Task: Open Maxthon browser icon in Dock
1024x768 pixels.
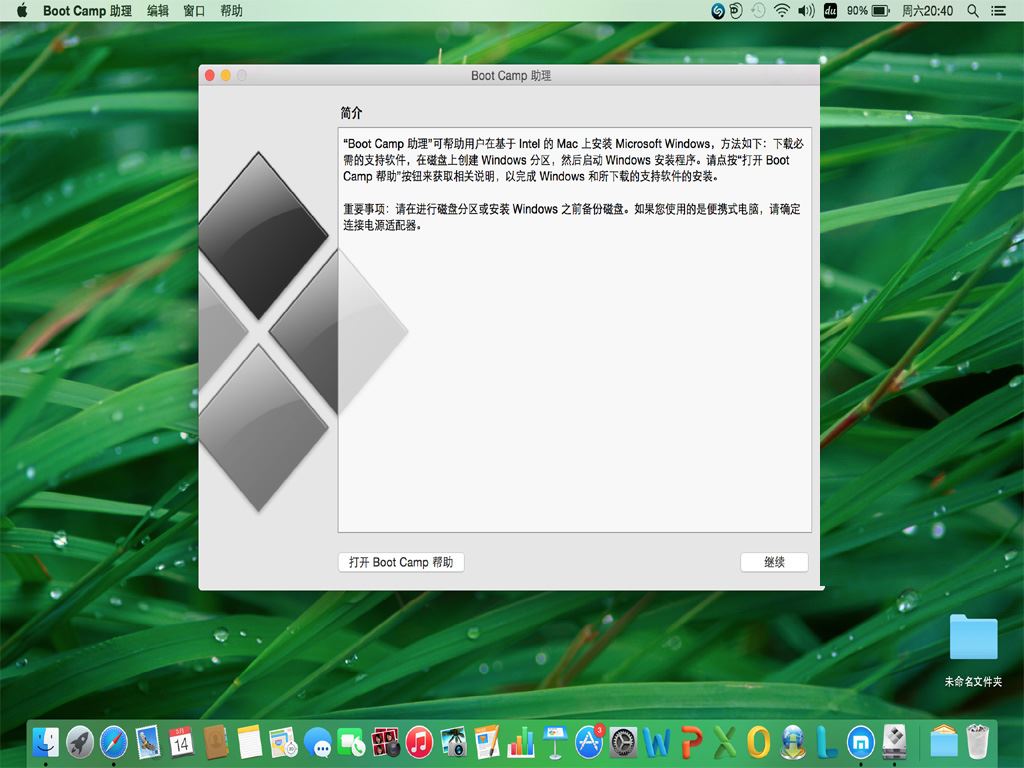Action: (861, 742)
